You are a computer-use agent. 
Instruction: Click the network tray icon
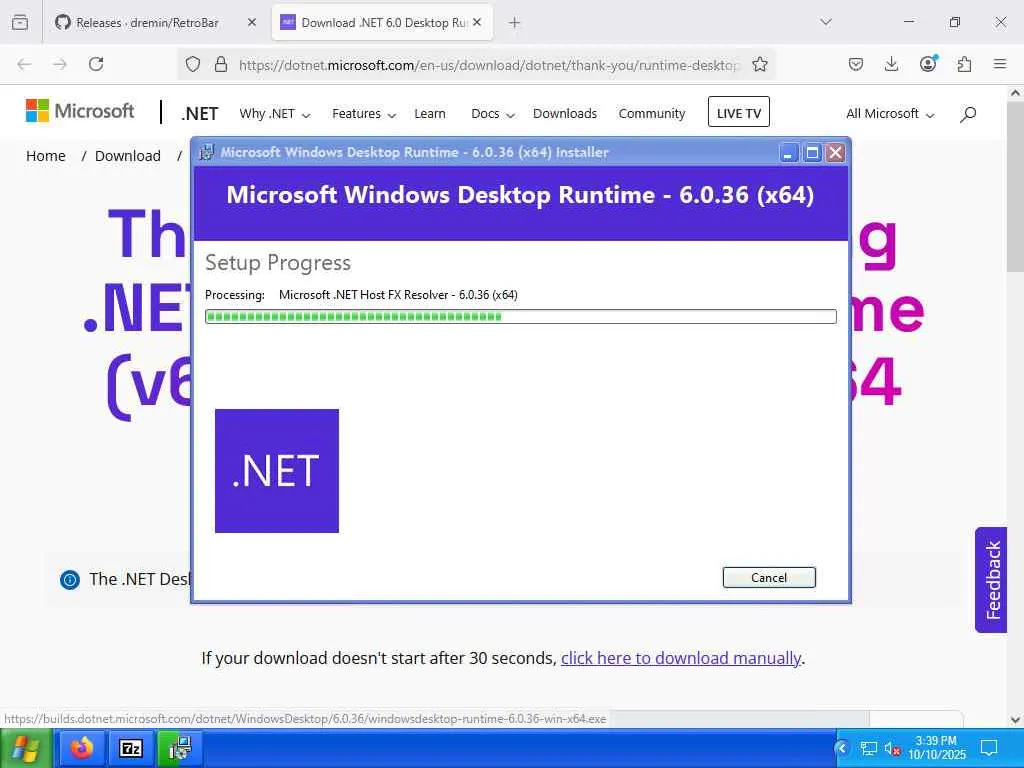pyautogui.click(x=868, y=748)
